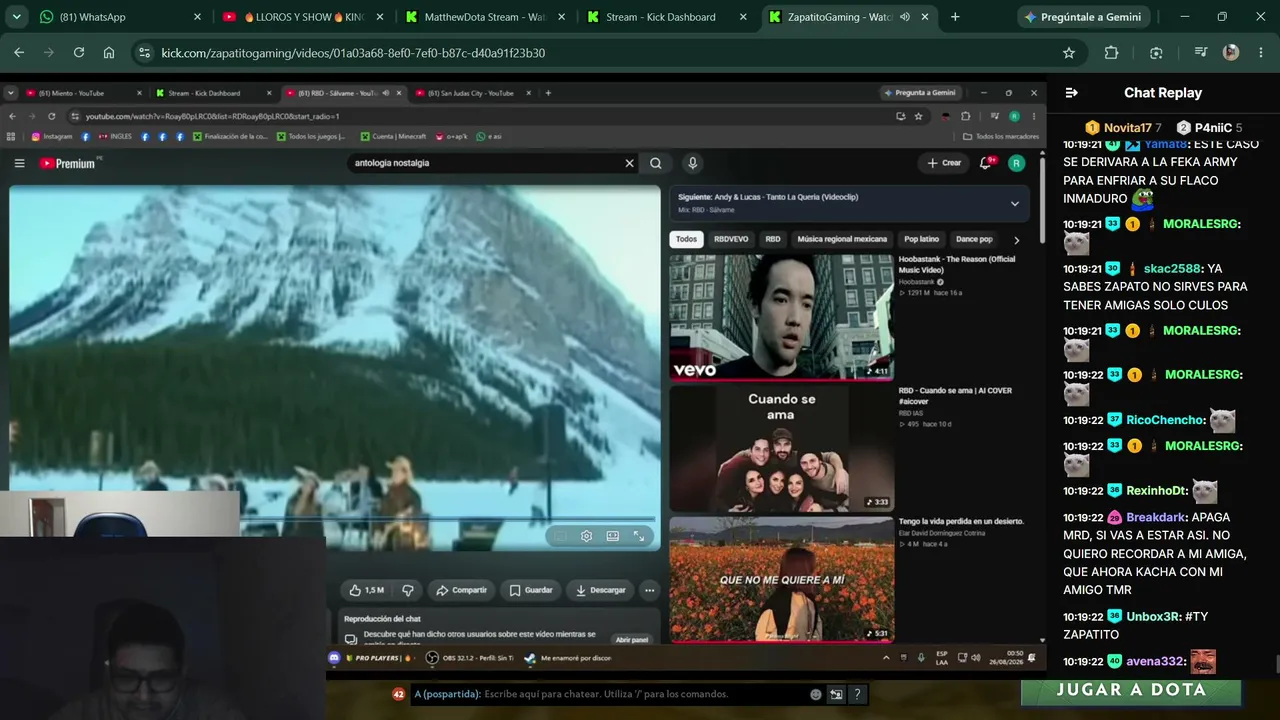The image size is (1280, 720).
Task: Open the Todos los marcadores folder
Action: [1001, 136]
